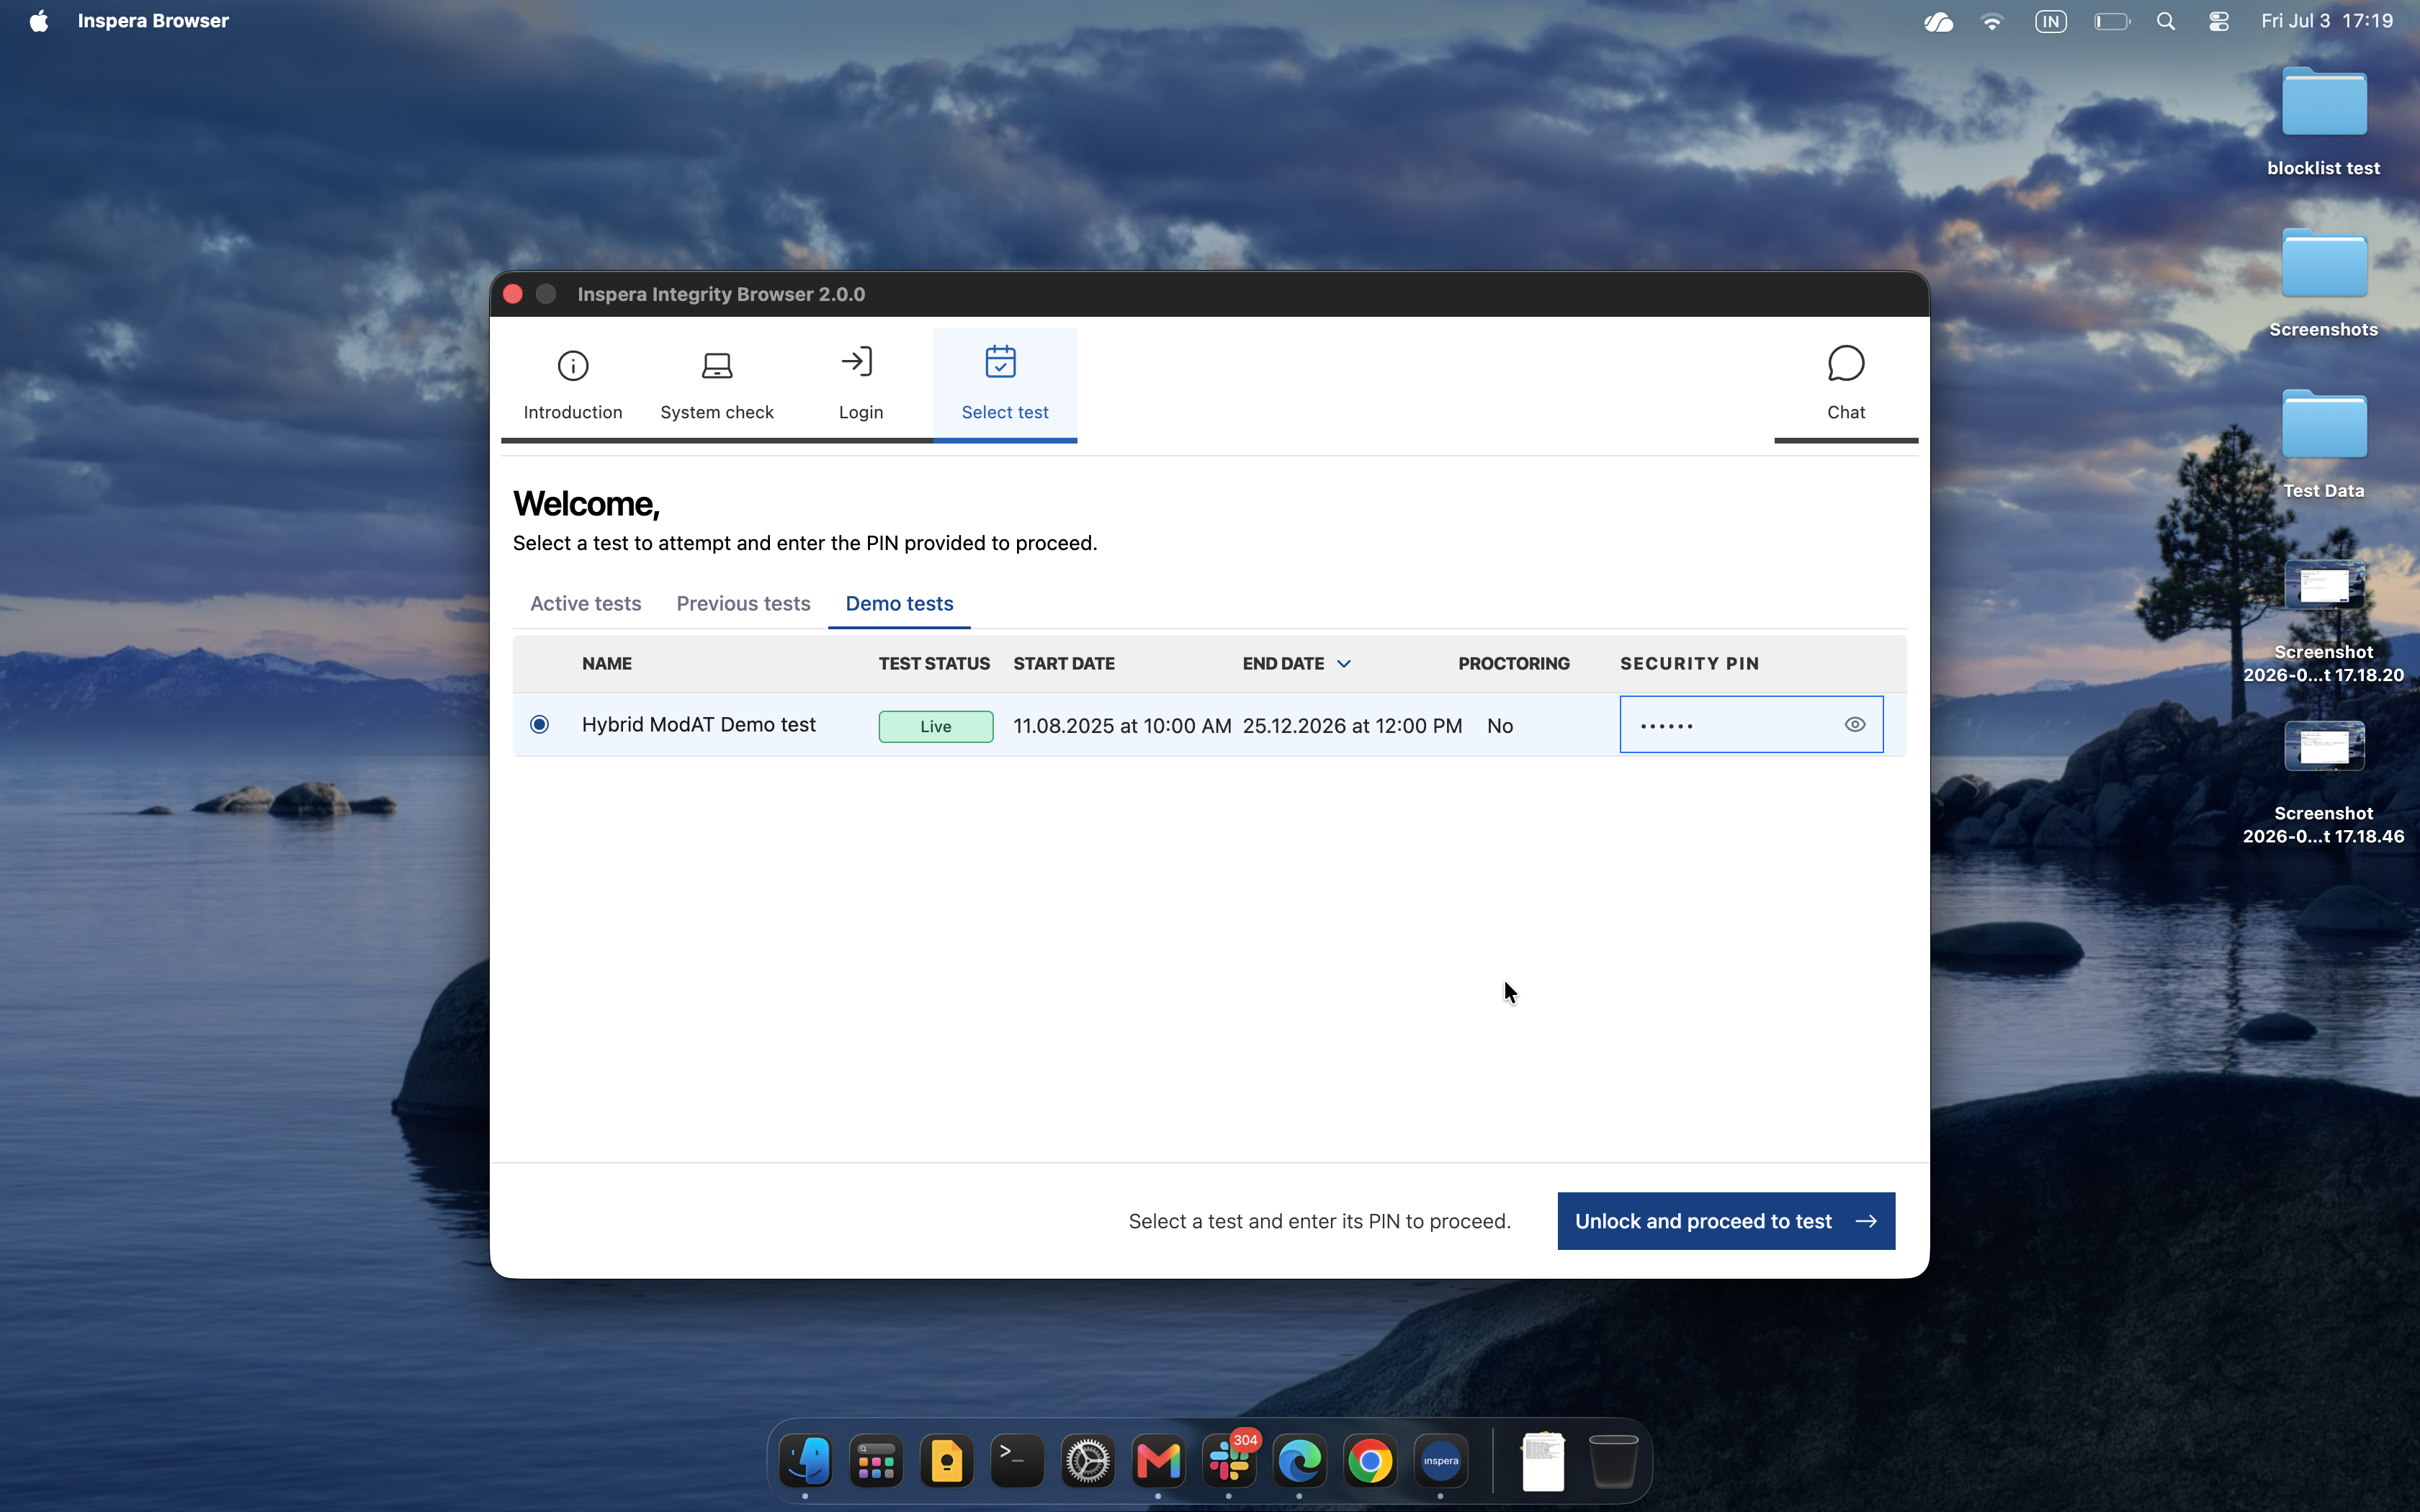Select the Hybrid ModAT Demo test radio button
The image size is (2420, 1512).
click(539, 724)
